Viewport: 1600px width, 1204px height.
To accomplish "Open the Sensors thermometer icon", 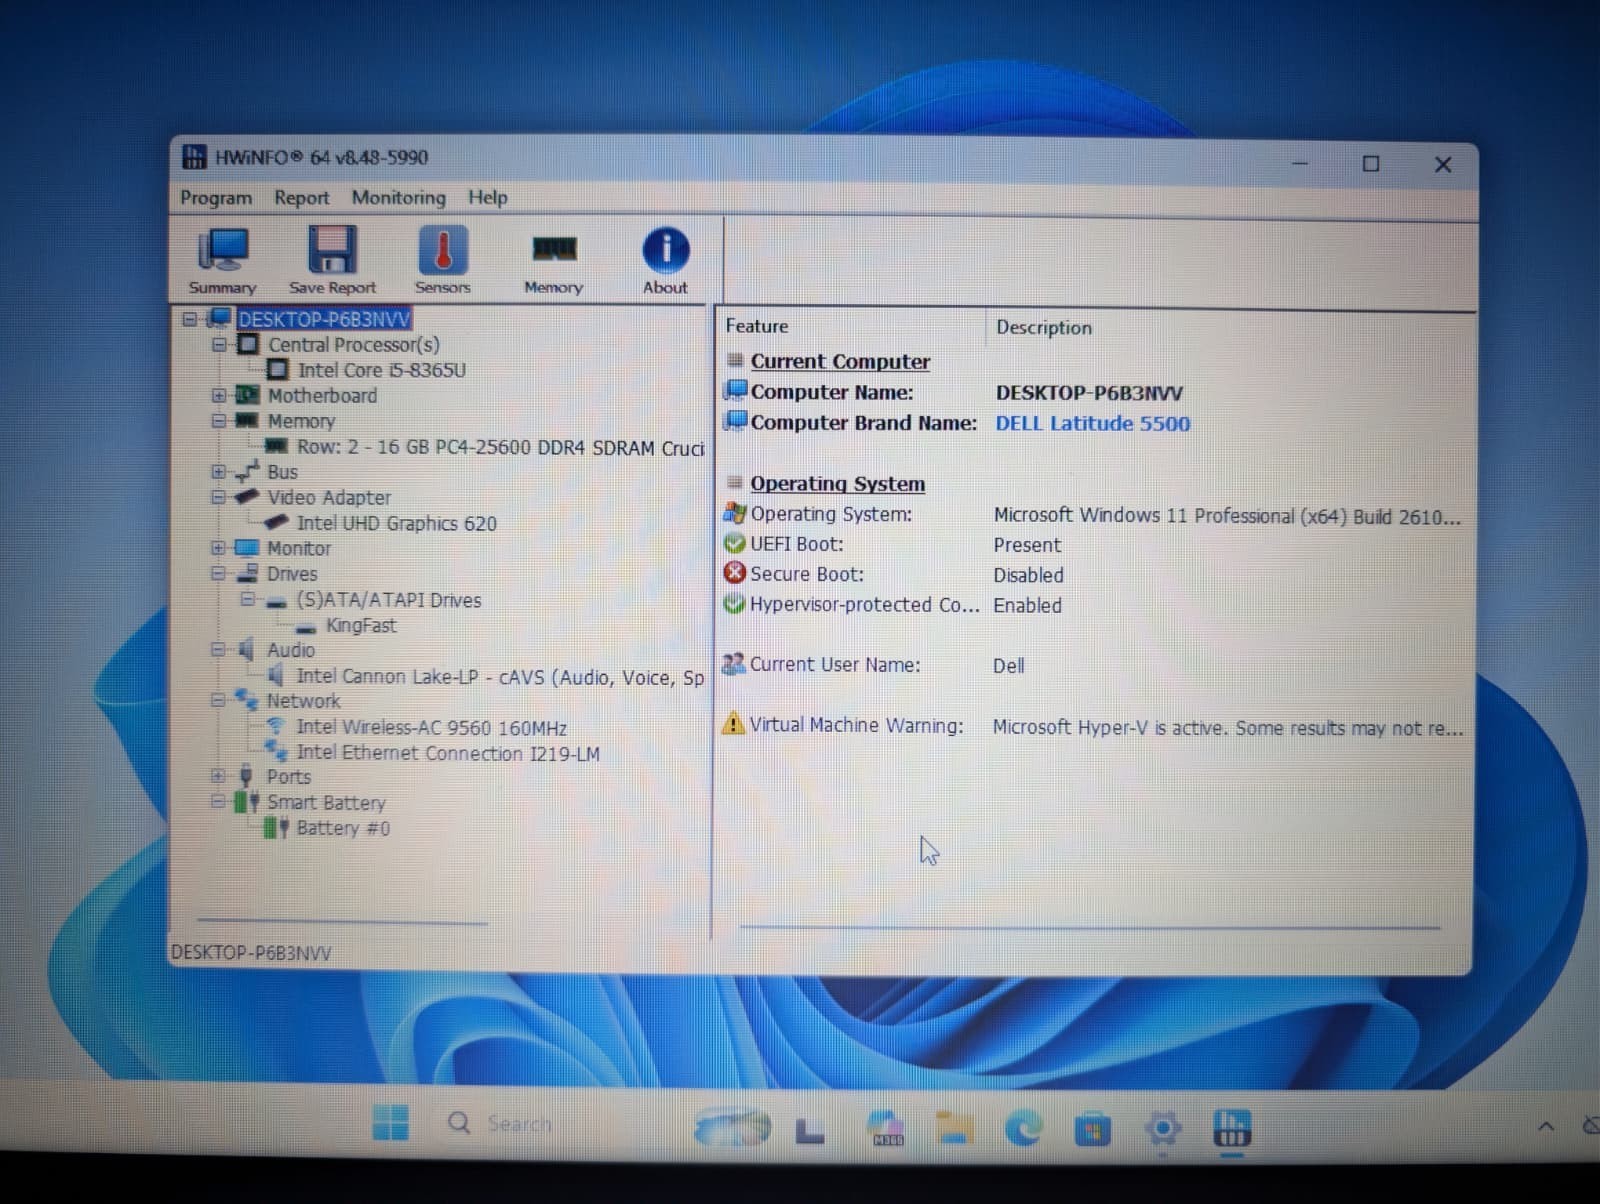I will [442, 250].
